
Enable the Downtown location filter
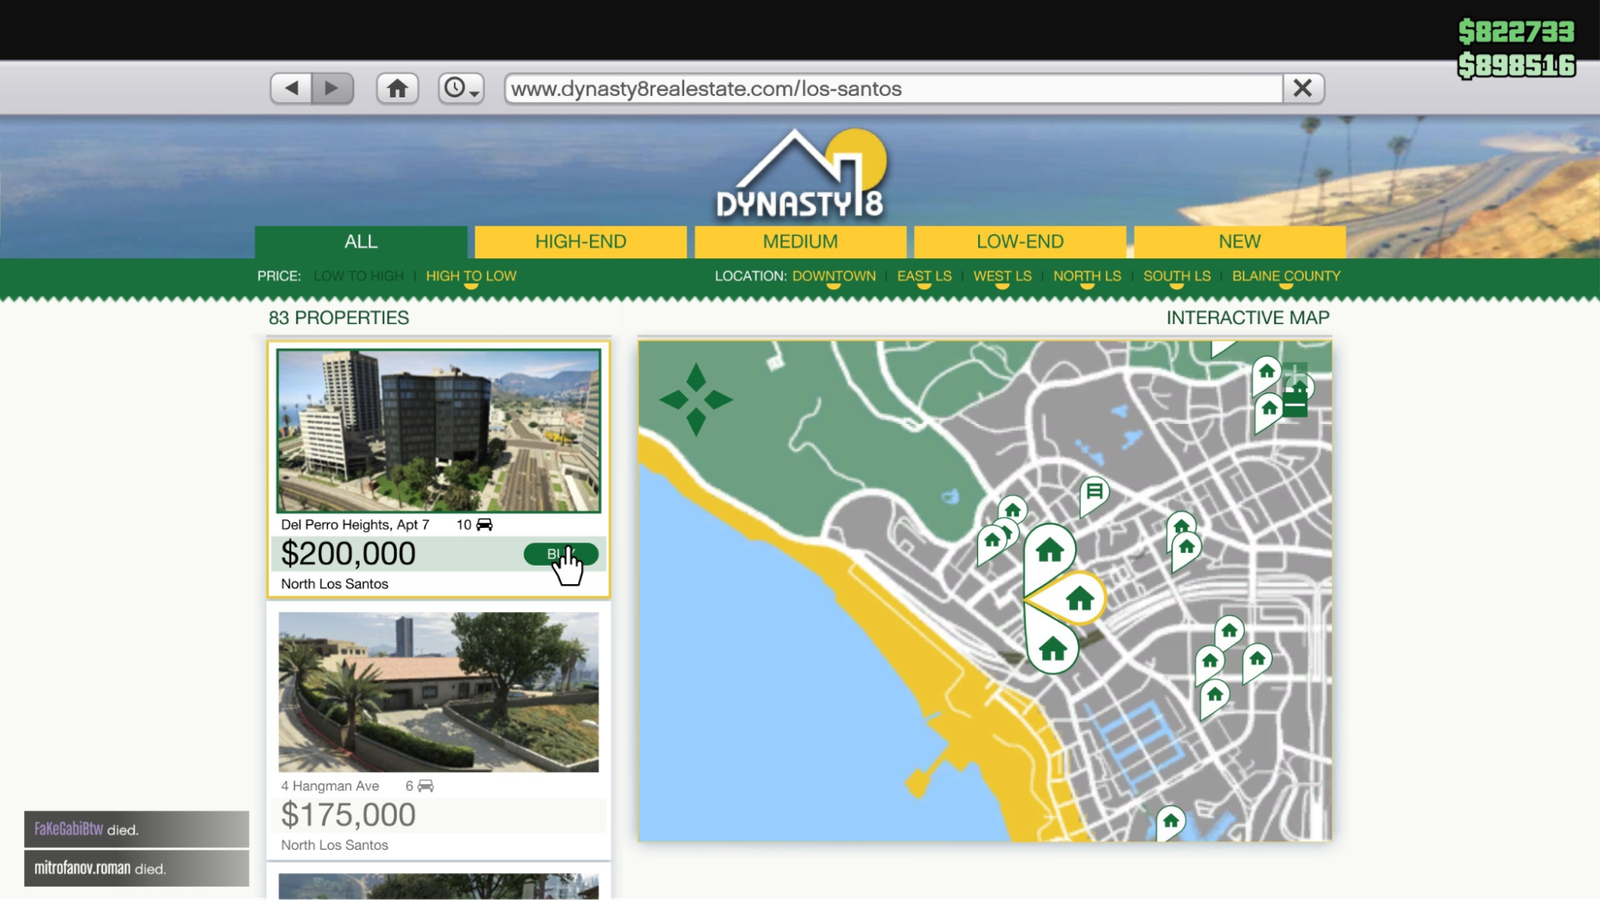(x=834, y=276)
